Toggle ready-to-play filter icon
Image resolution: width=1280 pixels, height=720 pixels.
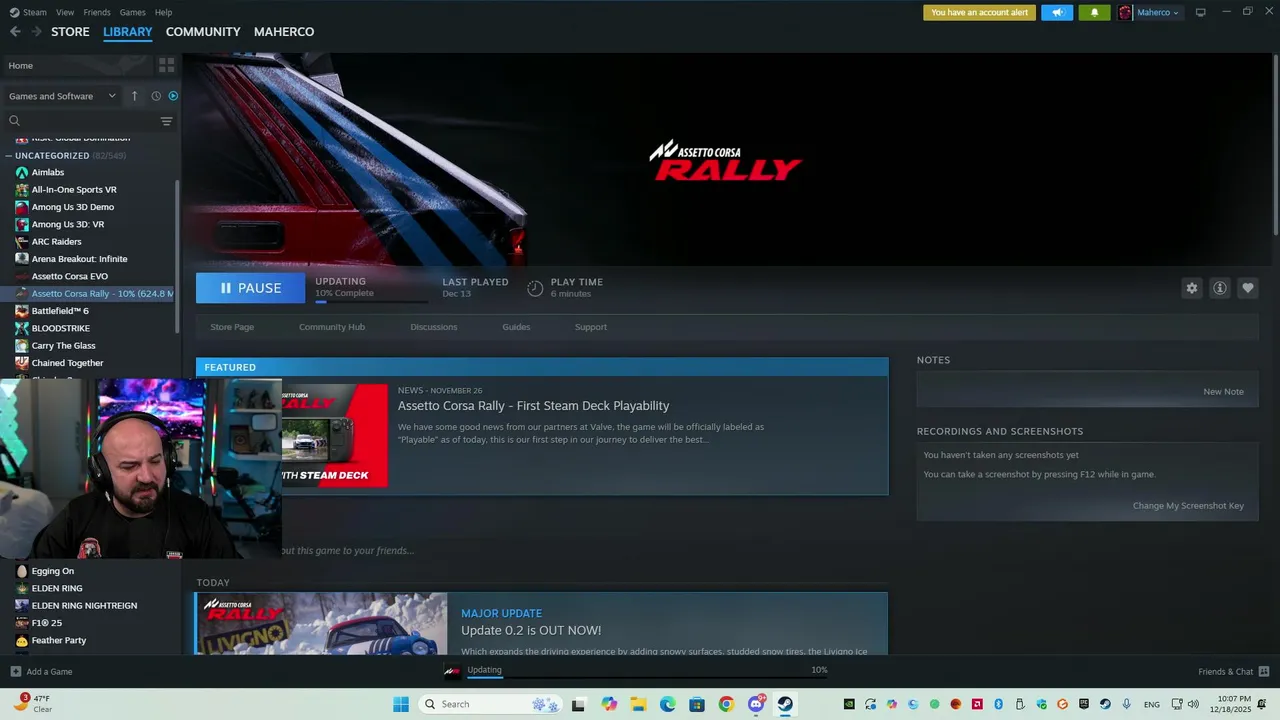pos(173,96)
